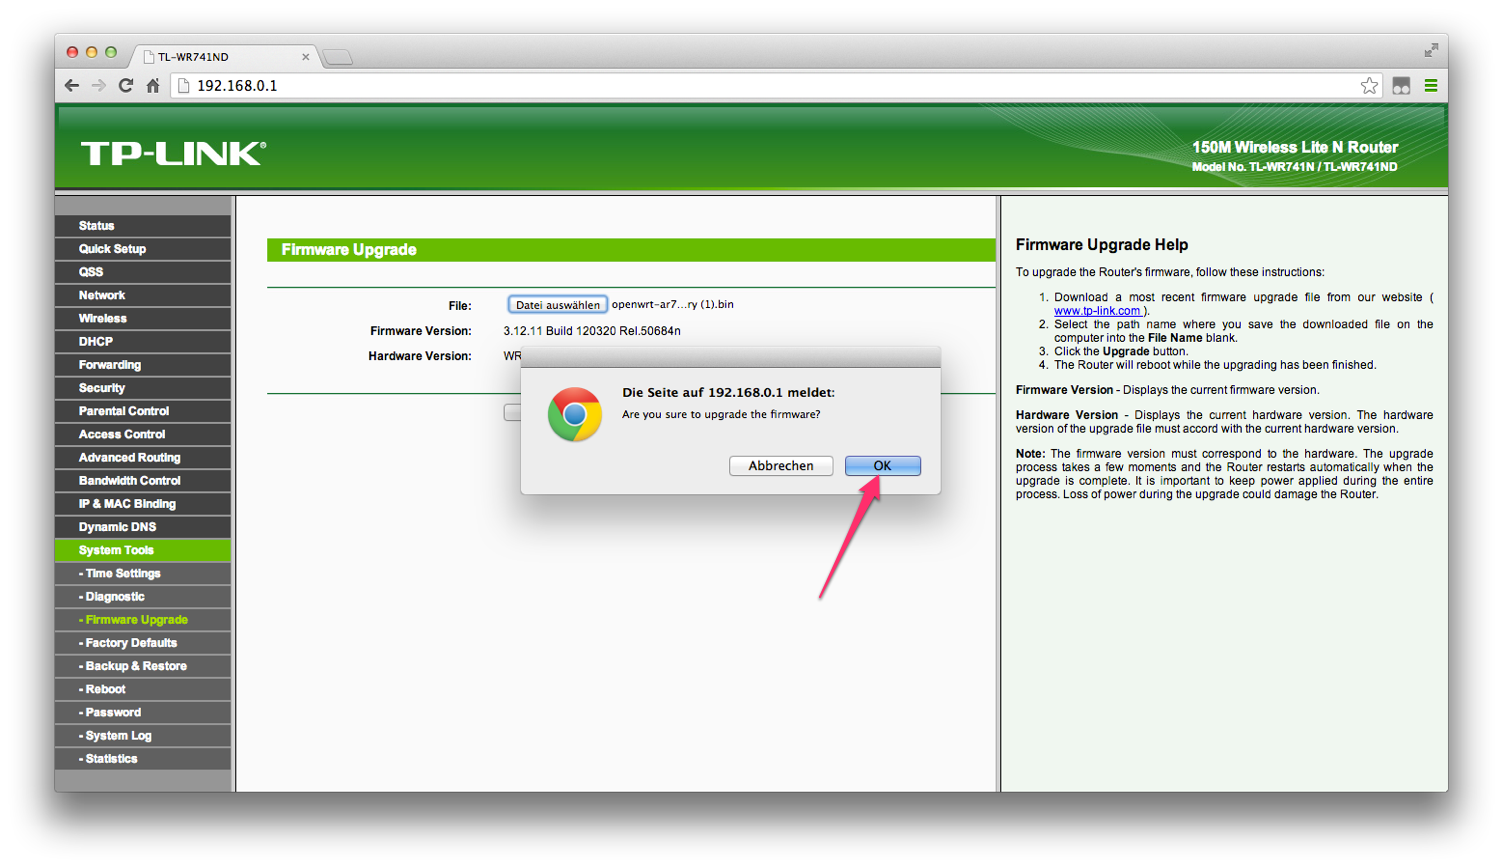Click the browser forward arrow

pyautogui.click(x=98, y=86)
